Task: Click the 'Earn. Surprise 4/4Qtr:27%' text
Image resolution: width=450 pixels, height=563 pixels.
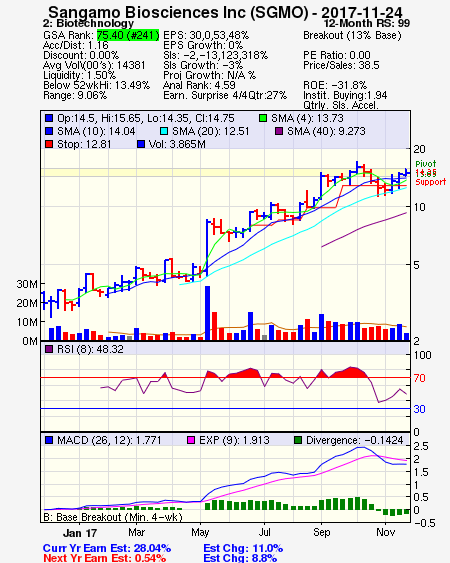Action: coord(225,96)
